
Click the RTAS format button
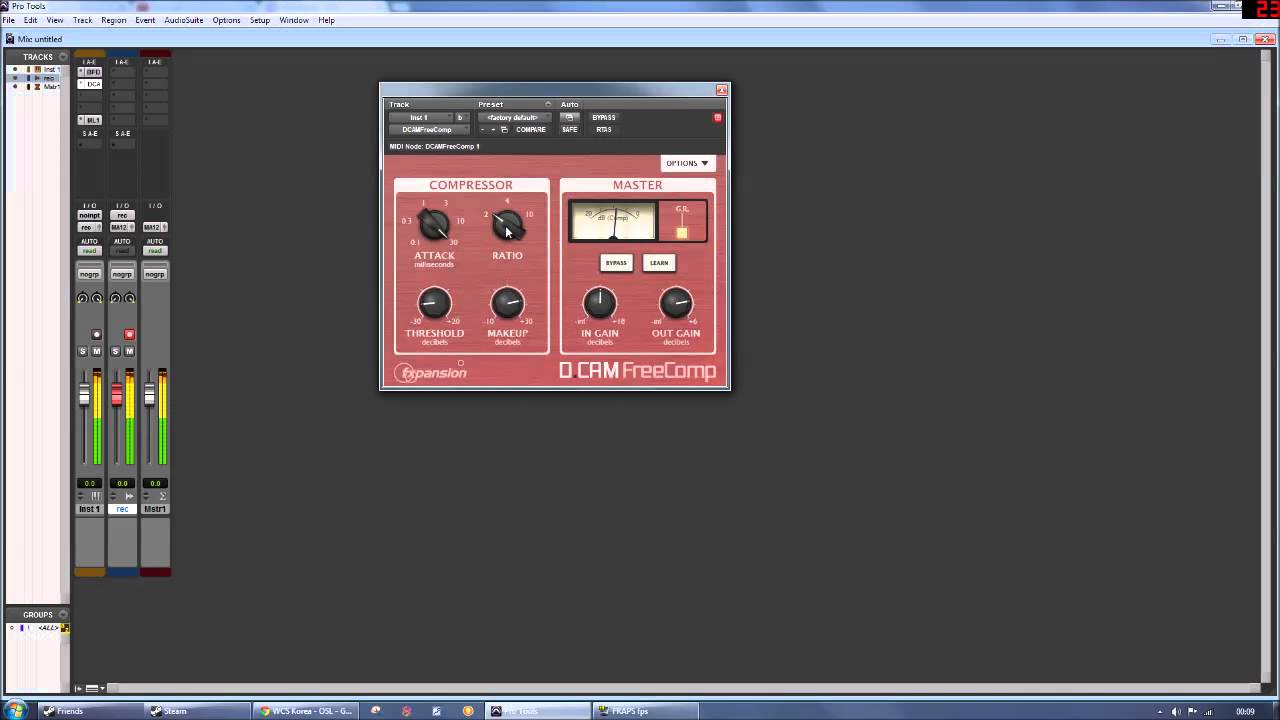coord(604,130)
